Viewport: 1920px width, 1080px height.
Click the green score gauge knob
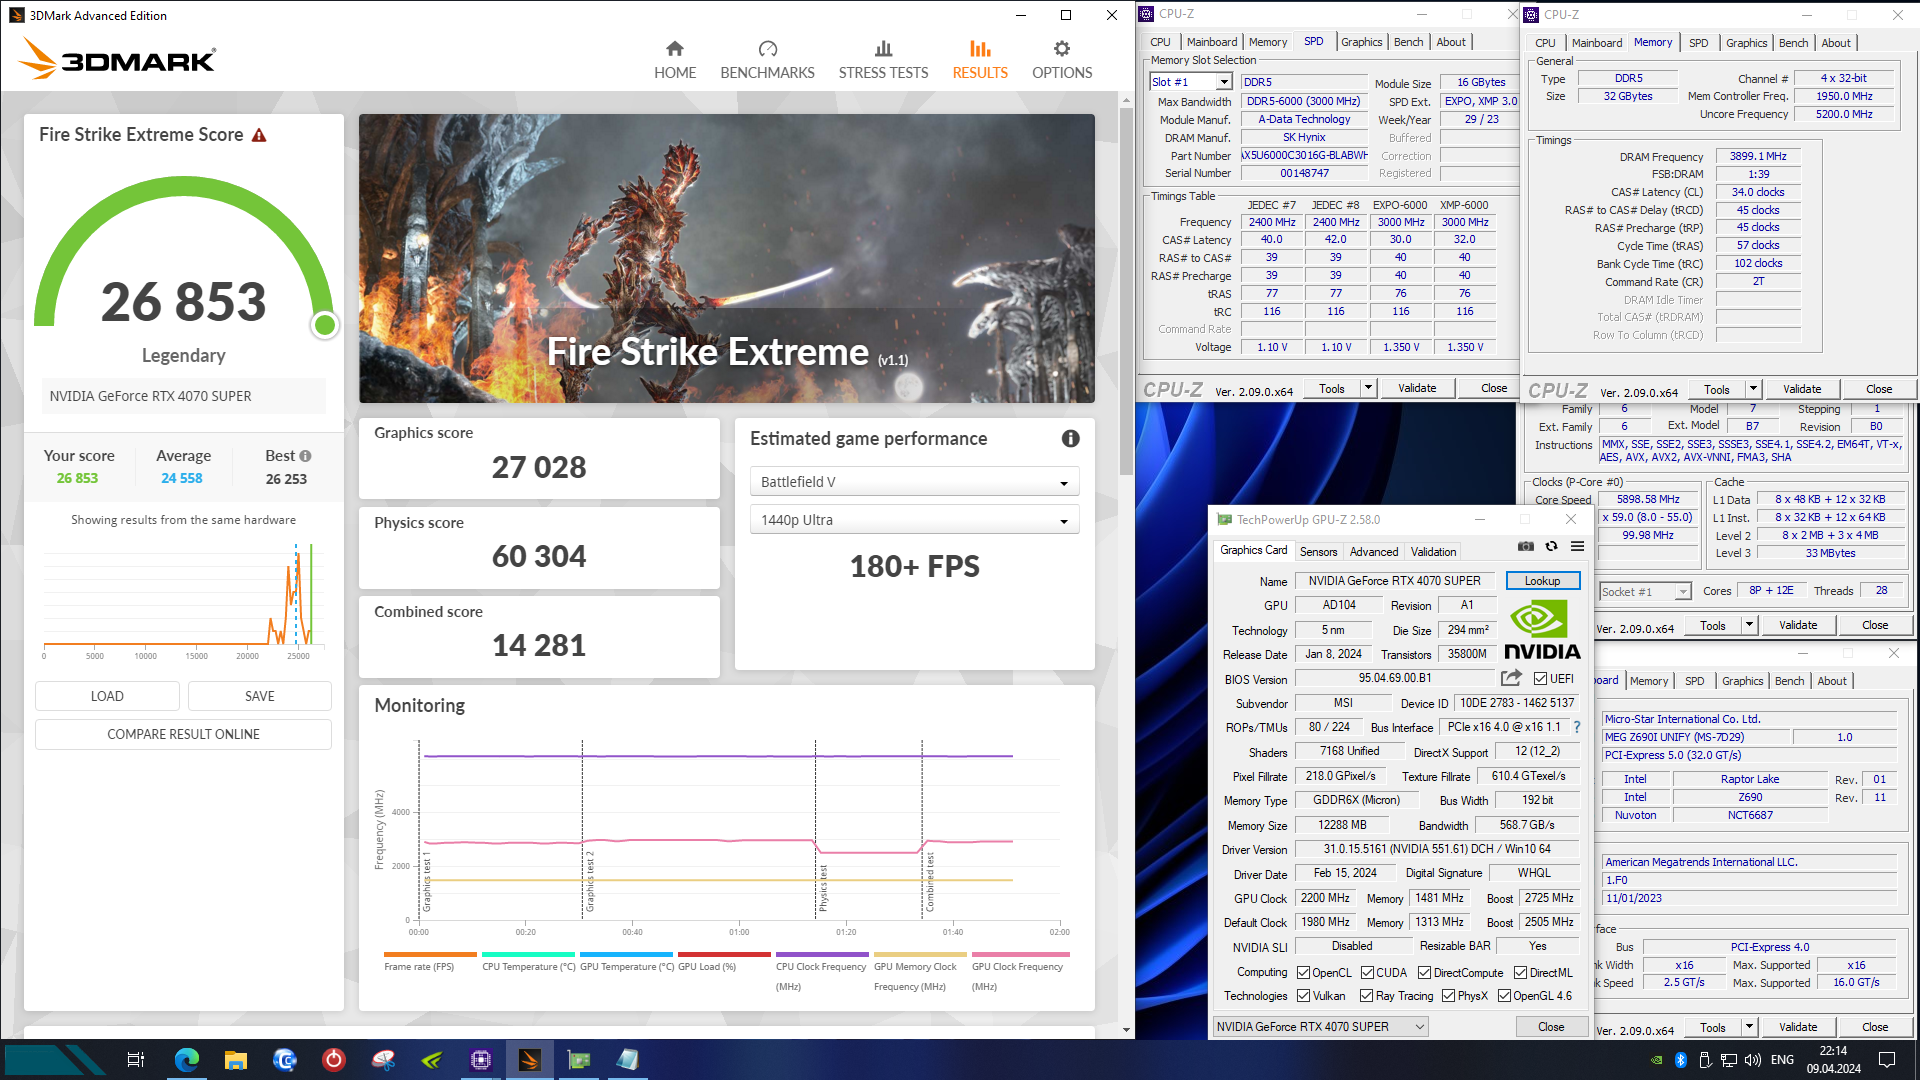pyautogui.click(x=324, y=325)
